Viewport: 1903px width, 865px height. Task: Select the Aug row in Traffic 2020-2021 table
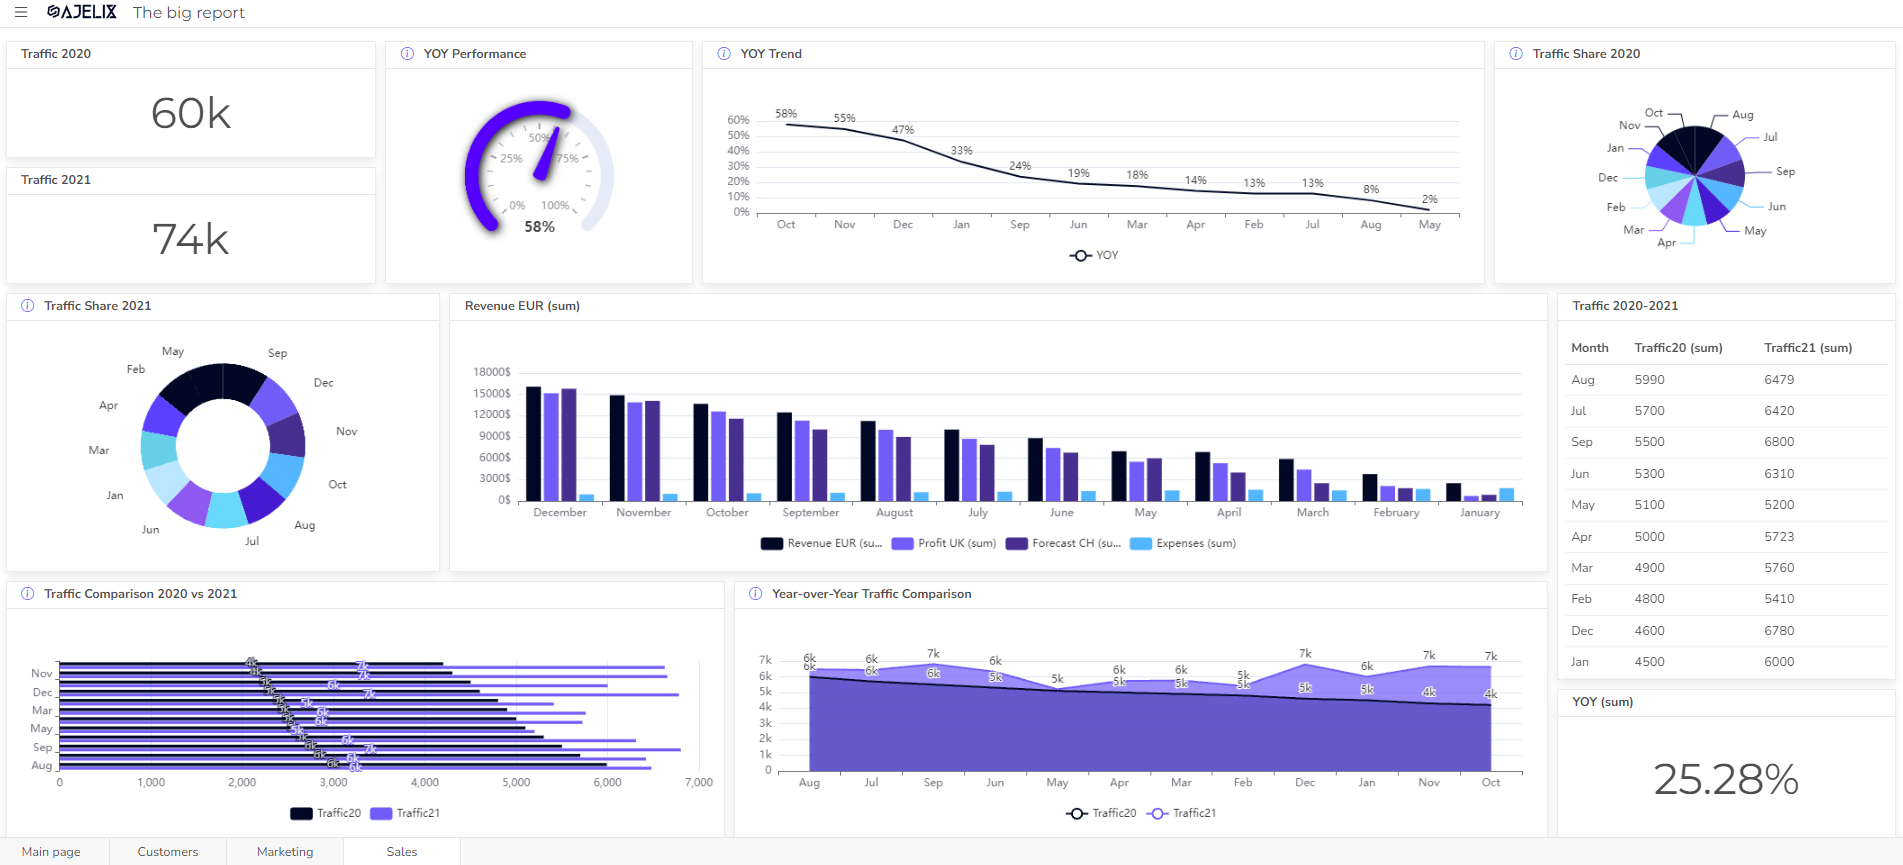[1726, 380]
